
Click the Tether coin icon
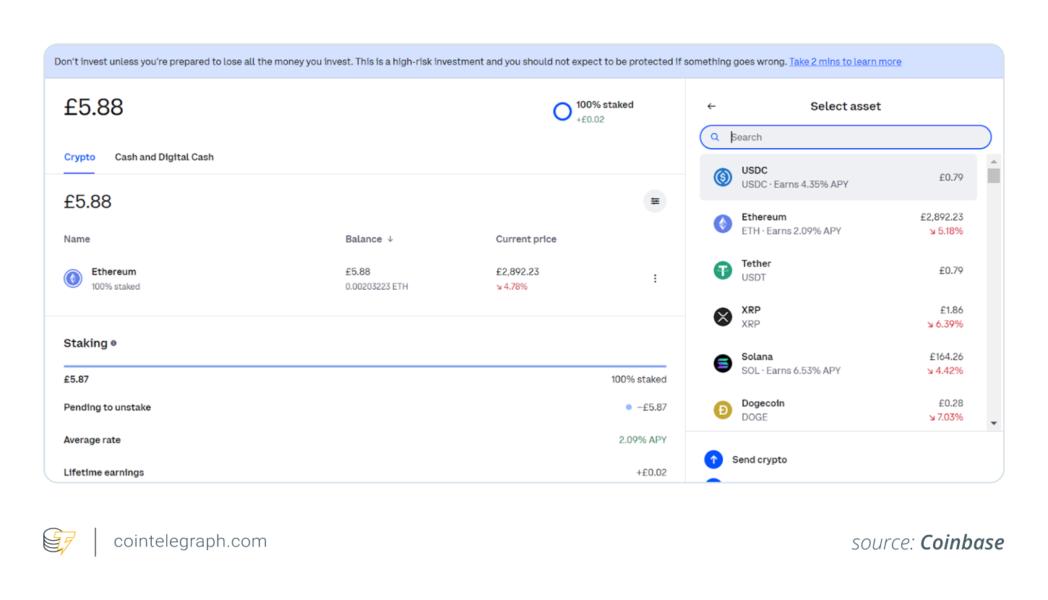pos(723,270)
